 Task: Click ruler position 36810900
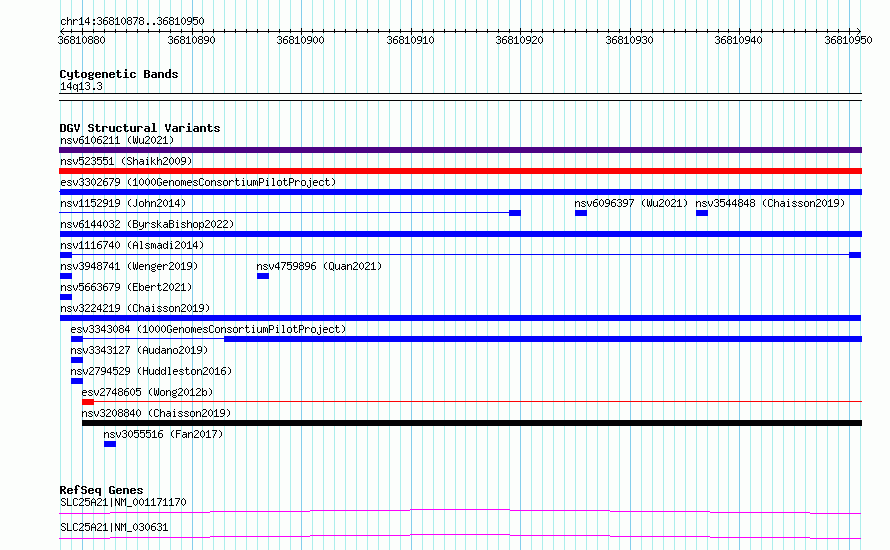pyautogui.click(x=300, y=40)
